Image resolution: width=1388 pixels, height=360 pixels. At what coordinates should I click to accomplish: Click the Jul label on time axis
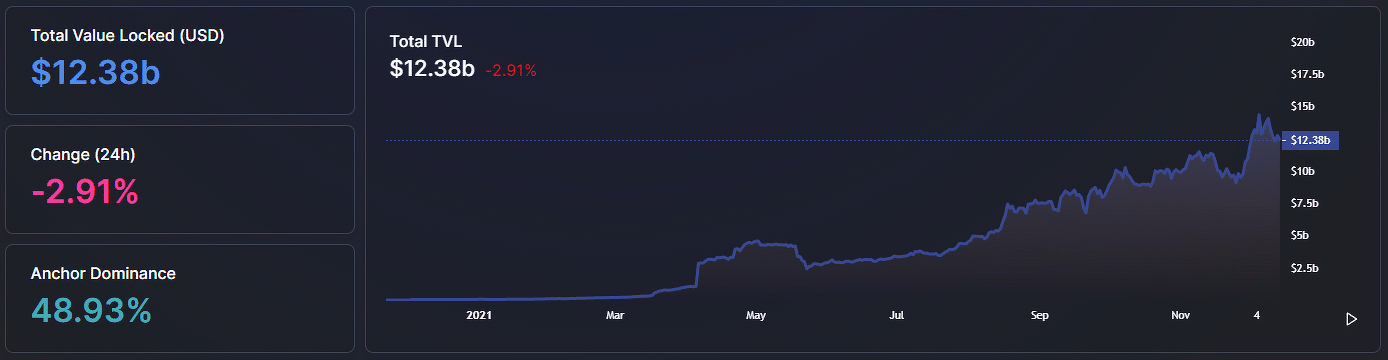(x=896, y=315)
